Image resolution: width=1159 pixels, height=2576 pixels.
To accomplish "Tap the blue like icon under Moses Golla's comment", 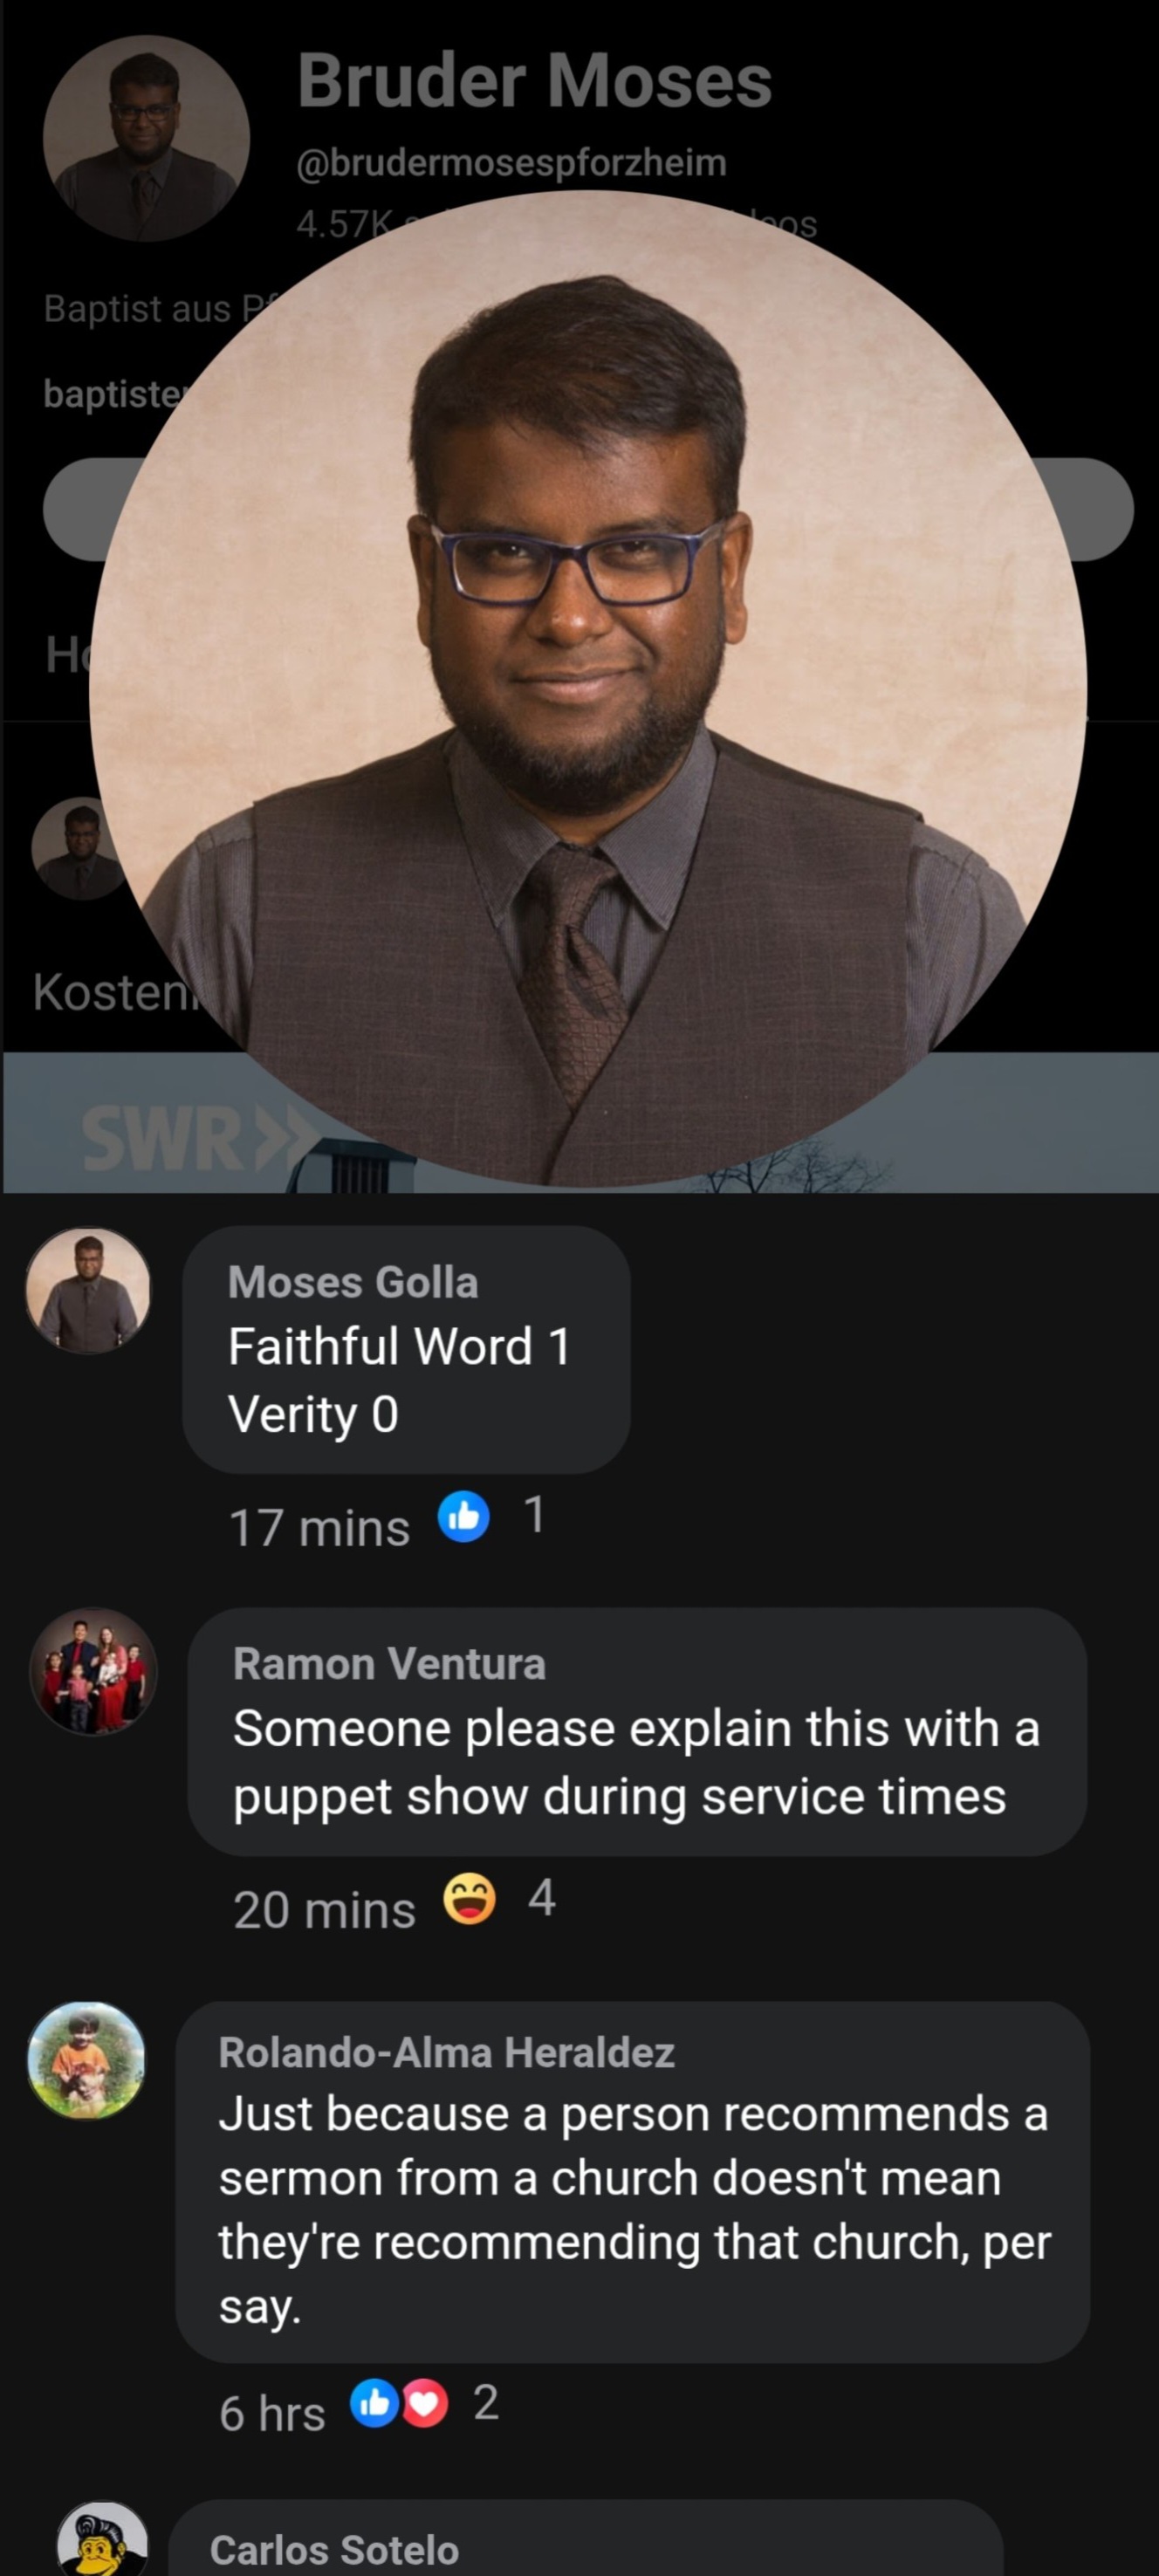I will click(463, 1516).
